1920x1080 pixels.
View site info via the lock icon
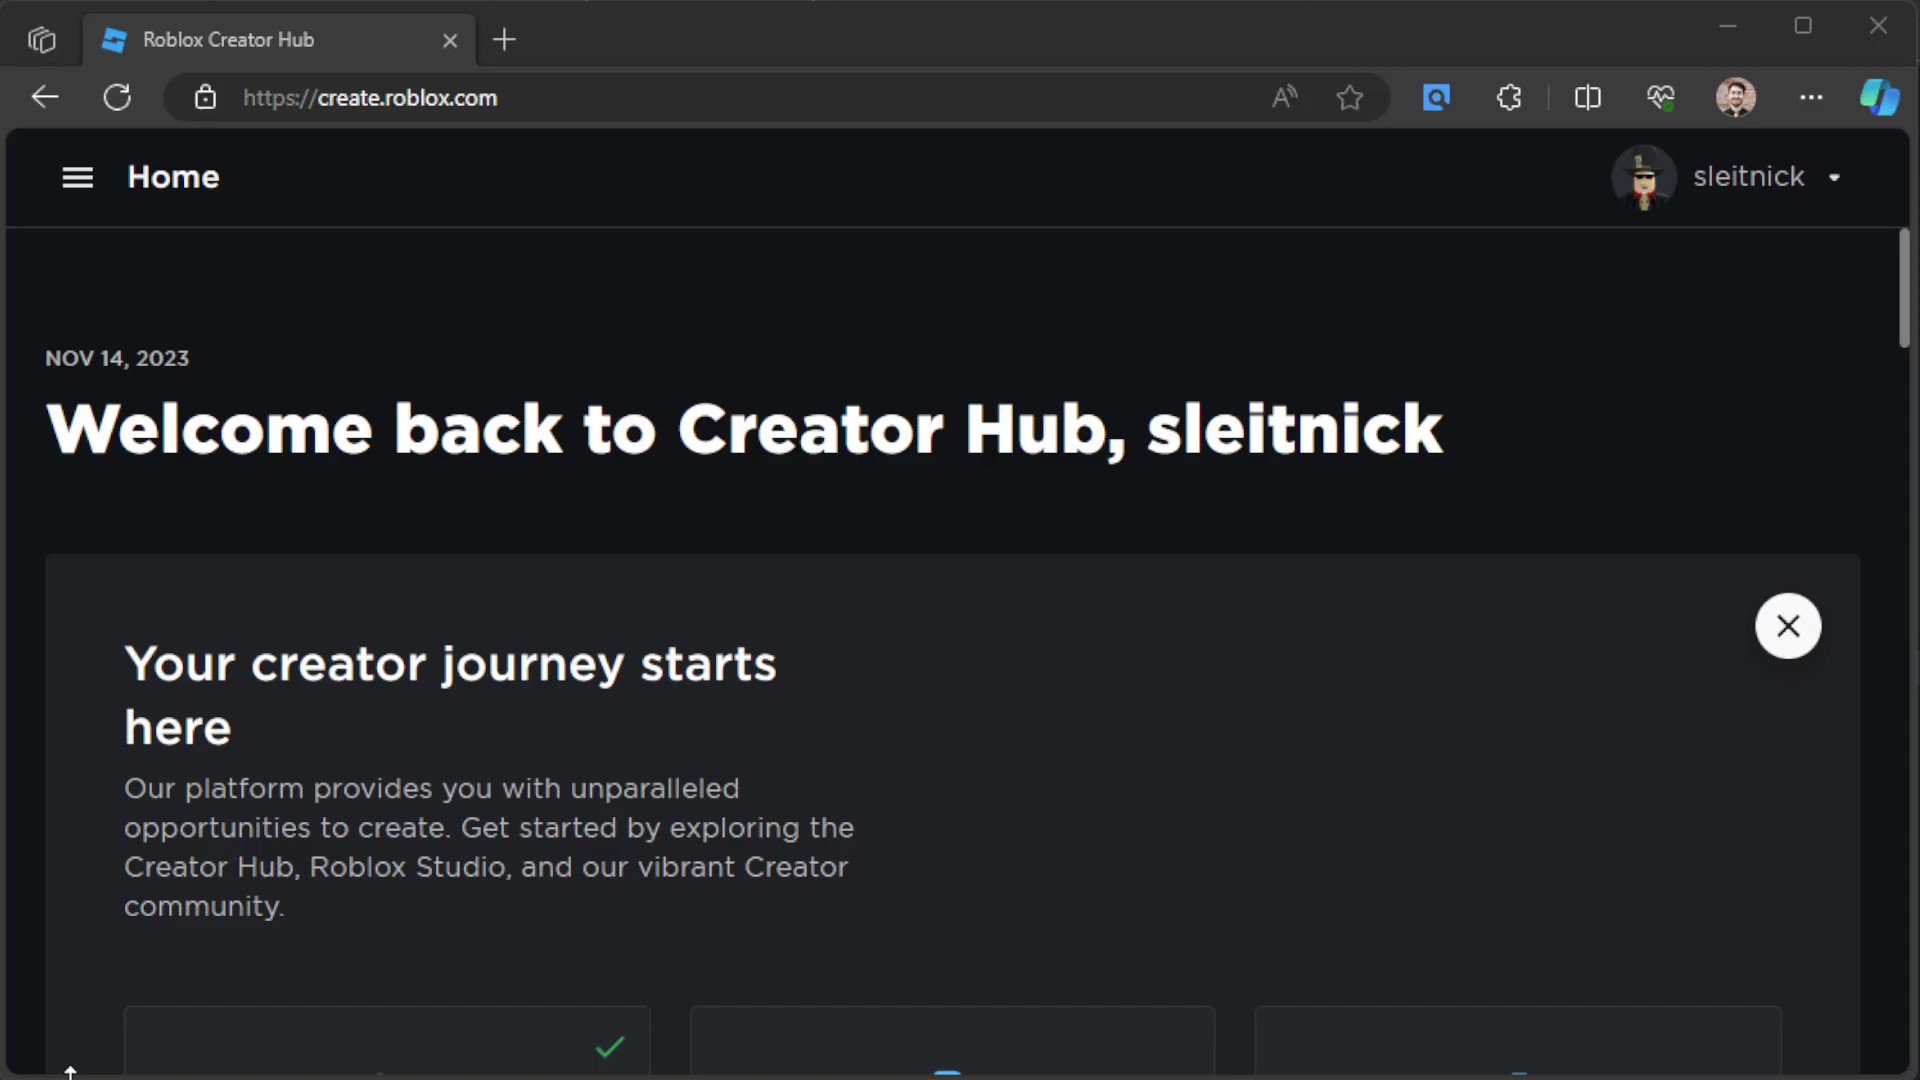pos(205,97)
